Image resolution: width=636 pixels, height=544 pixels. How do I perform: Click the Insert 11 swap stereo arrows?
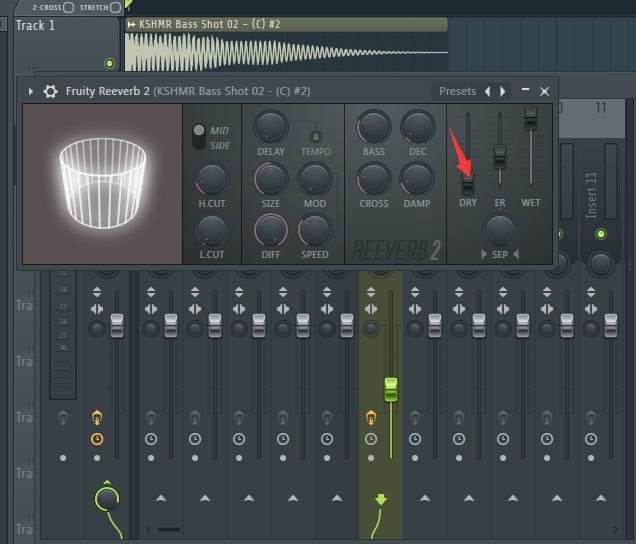point(591,309)
